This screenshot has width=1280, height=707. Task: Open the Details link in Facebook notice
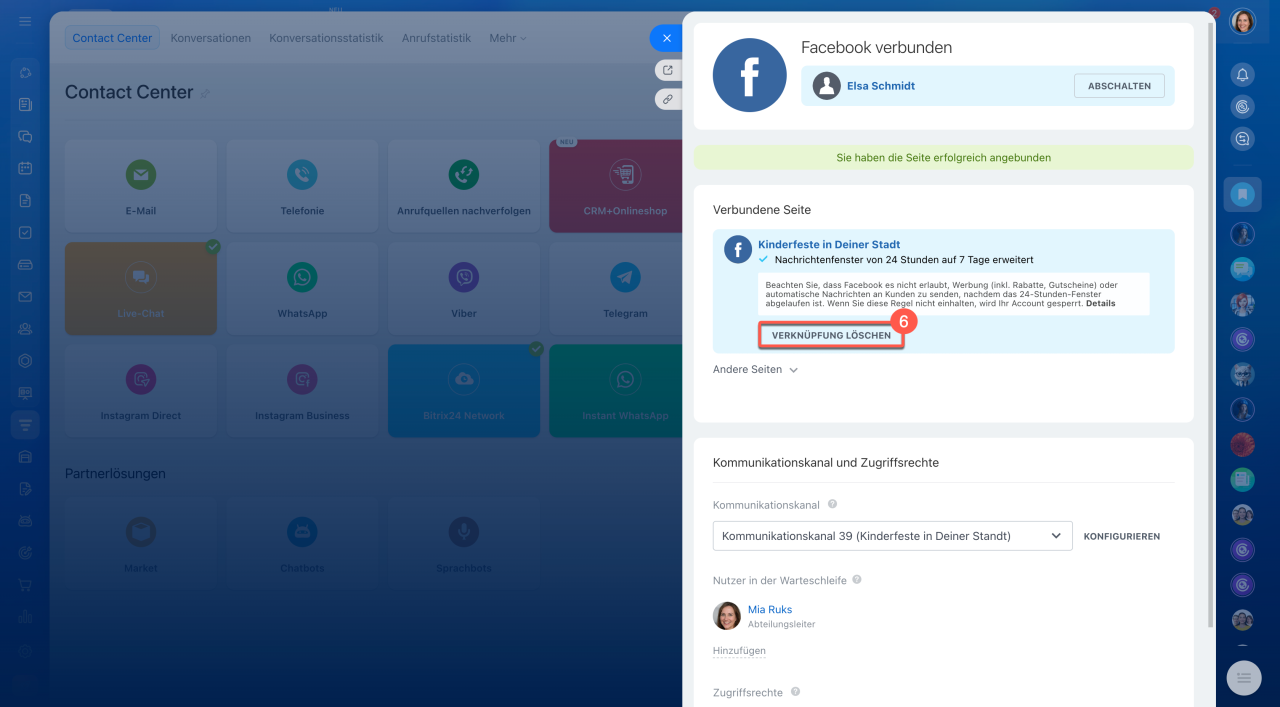tap(1100, 303)
